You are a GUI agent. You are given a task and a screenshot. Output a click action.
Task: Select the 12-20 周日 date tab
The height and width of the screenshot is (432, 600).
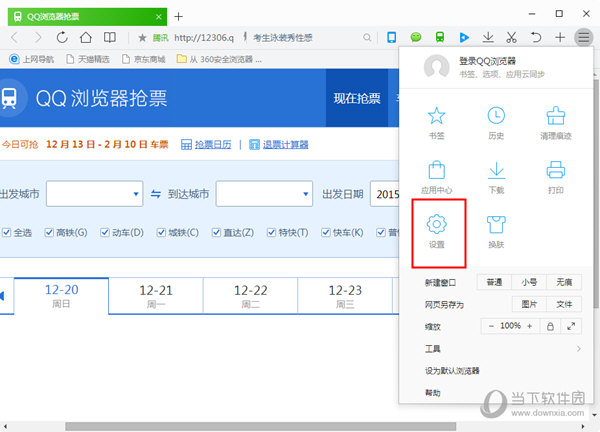61,296
